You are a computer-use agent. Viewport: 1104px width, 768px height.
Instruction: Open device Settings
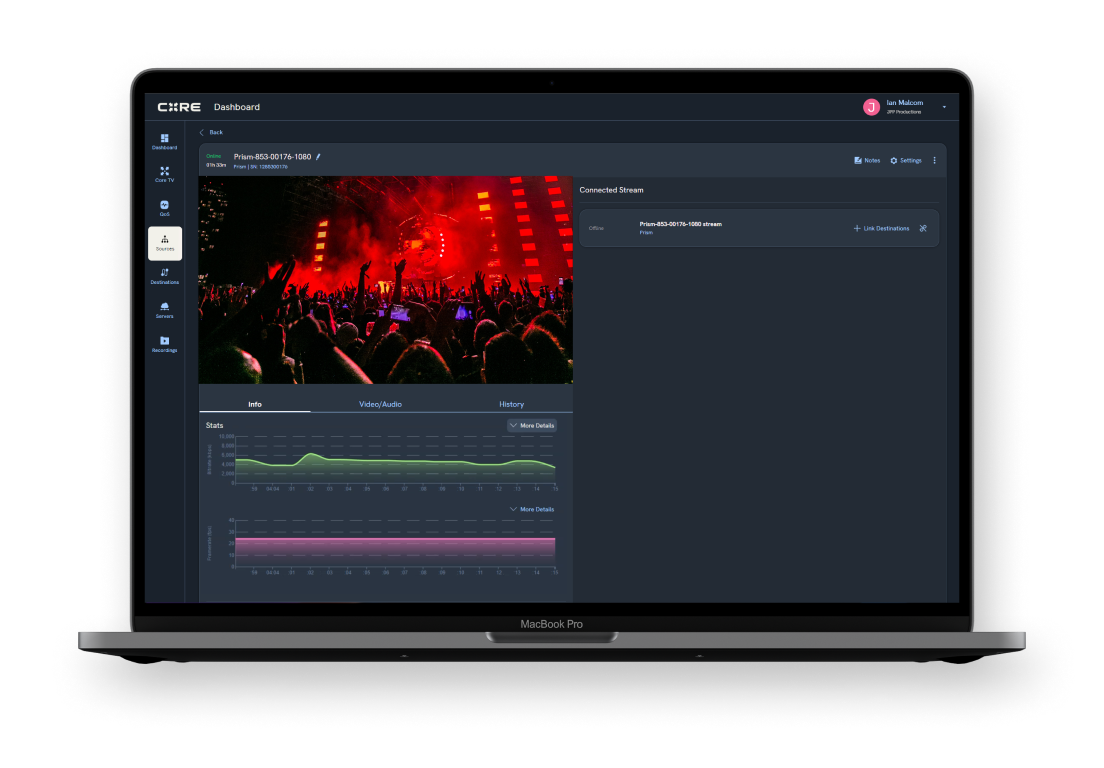906,160
